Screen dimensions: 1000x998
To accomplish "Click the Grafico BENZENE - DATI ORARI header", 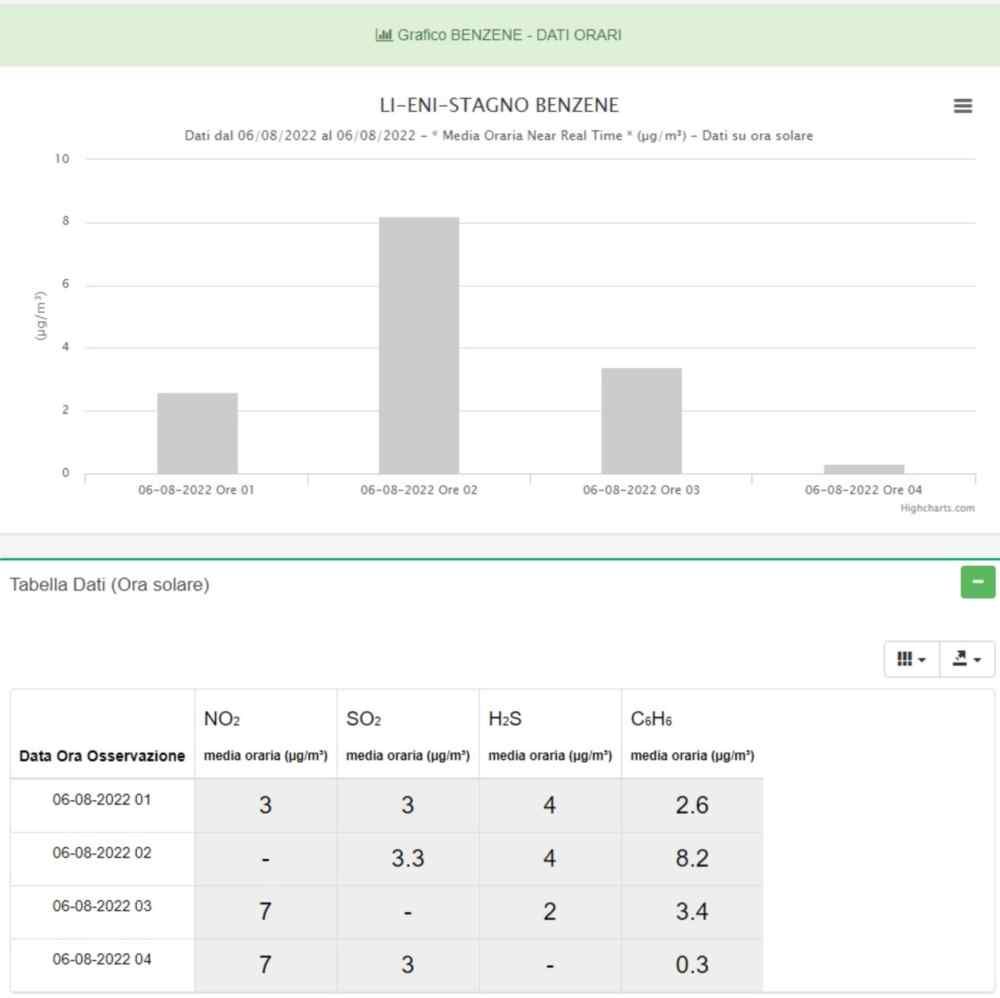I will [x=508, y=35].
